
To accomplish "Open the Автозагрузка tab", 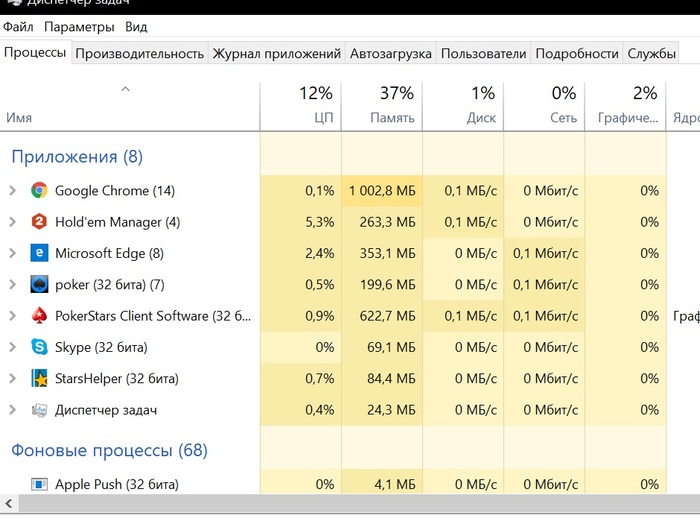I will click(390, 54).
